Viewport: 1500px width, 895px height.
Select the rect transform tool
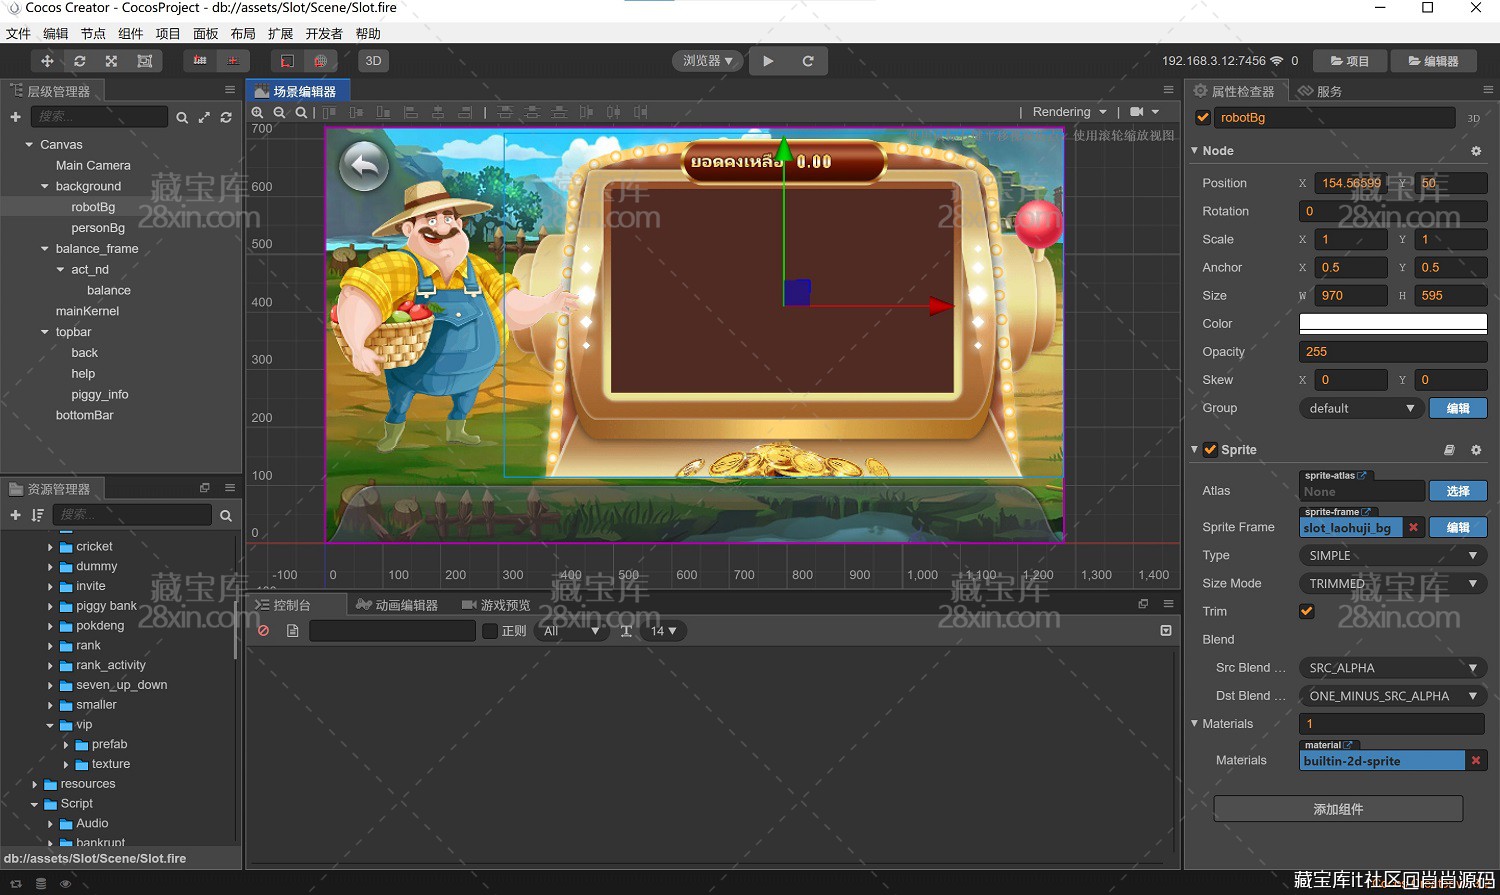click(x=145, y=61)
